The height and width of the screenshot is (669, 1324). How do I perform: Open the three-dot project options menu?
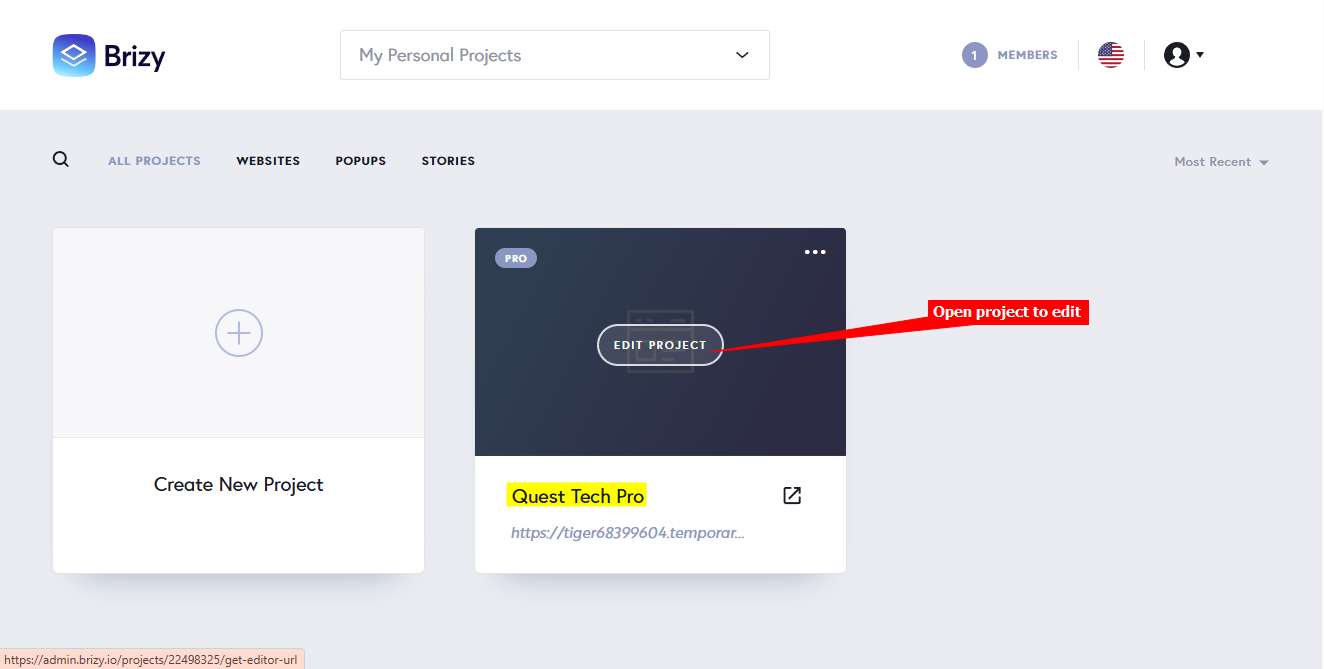tap(815, 252)
